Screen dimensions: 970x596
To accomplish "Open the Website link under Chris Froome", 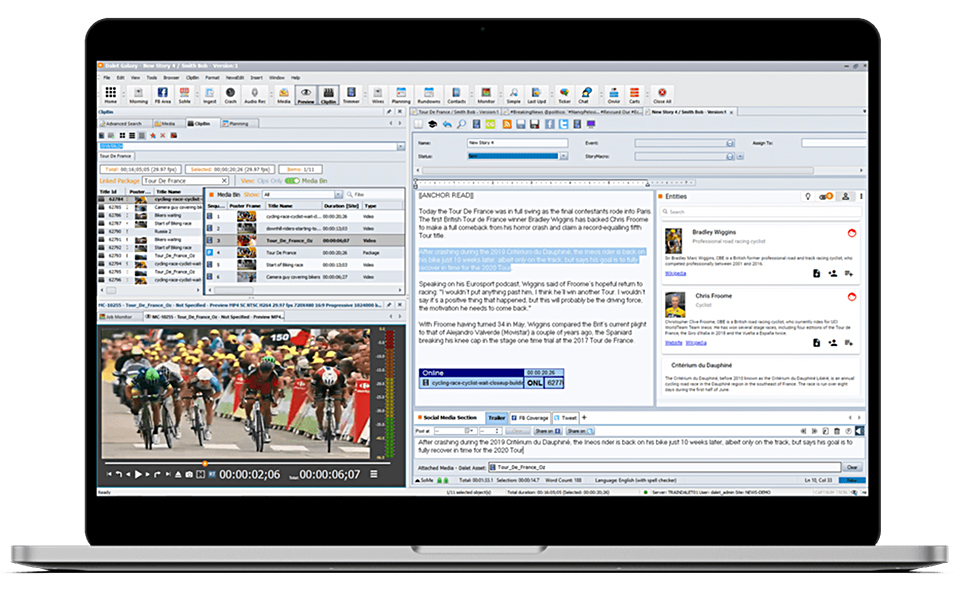I will tap(673, 342).
